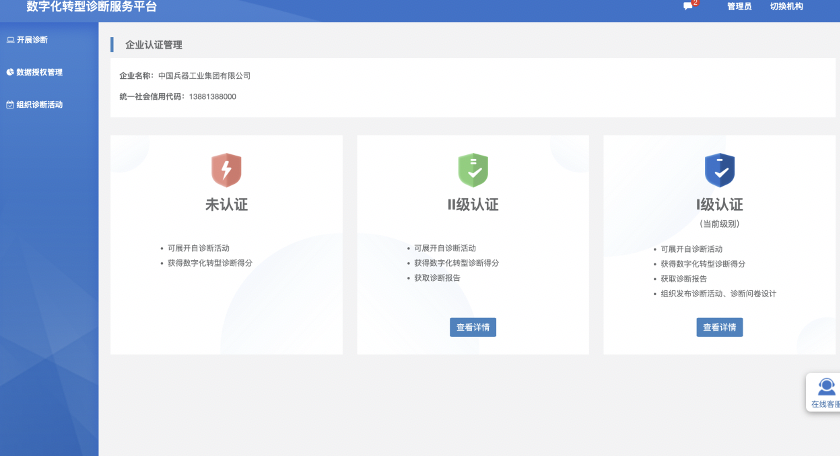
Task: Open 开展诊断 in the sidebar
Action: click(x=32, y=40)
